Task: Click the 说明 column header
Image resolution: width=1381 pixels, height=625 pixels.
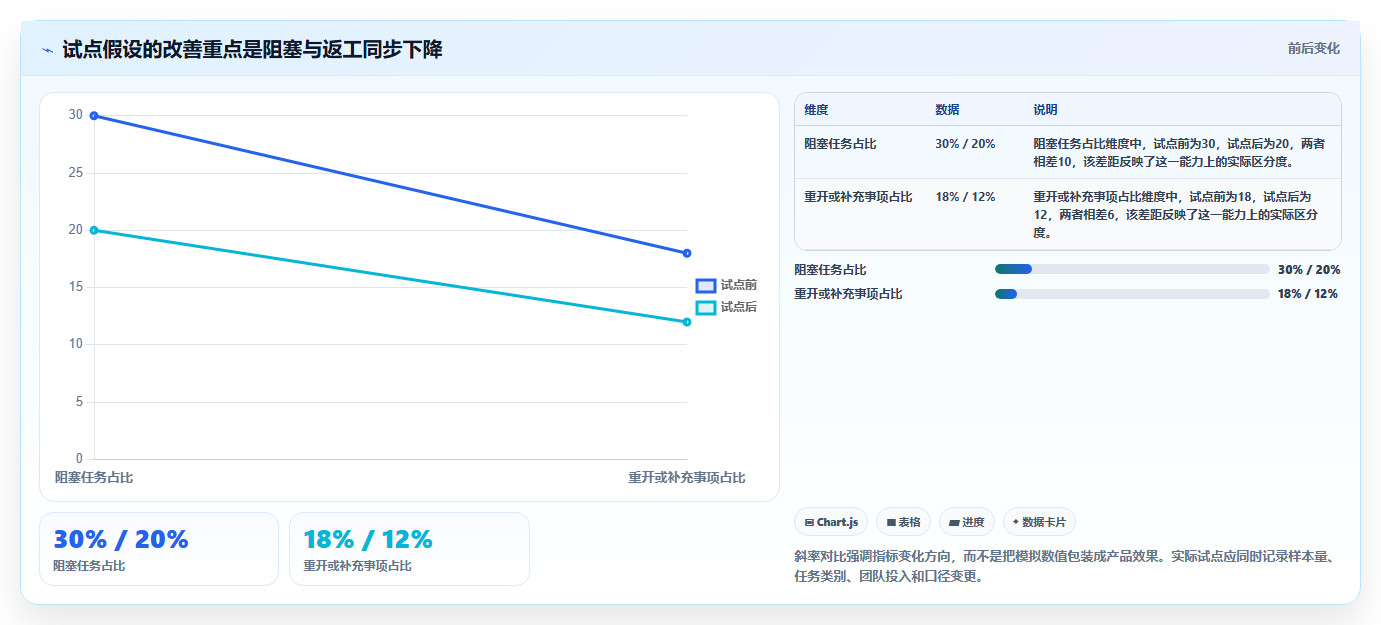Action: (1045, 110)
